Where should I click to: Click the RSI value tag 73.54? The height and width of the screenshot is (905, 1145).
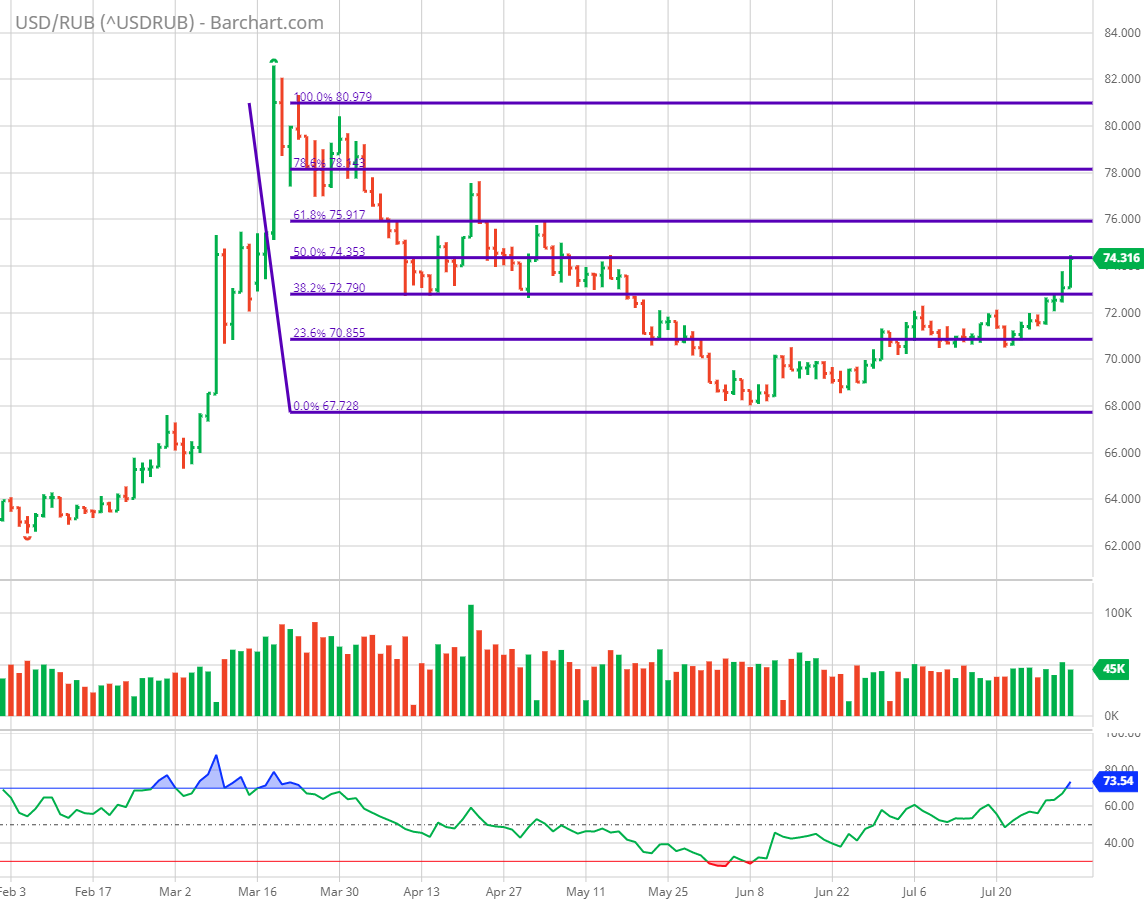pyautogui.click(x=1115, y=781)
